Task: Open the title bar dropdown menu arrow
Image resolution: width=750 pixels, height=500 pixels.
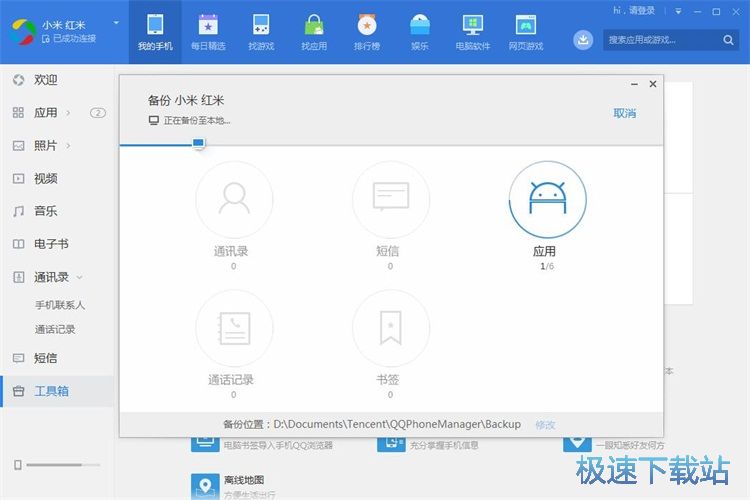Action: point(678,11)
